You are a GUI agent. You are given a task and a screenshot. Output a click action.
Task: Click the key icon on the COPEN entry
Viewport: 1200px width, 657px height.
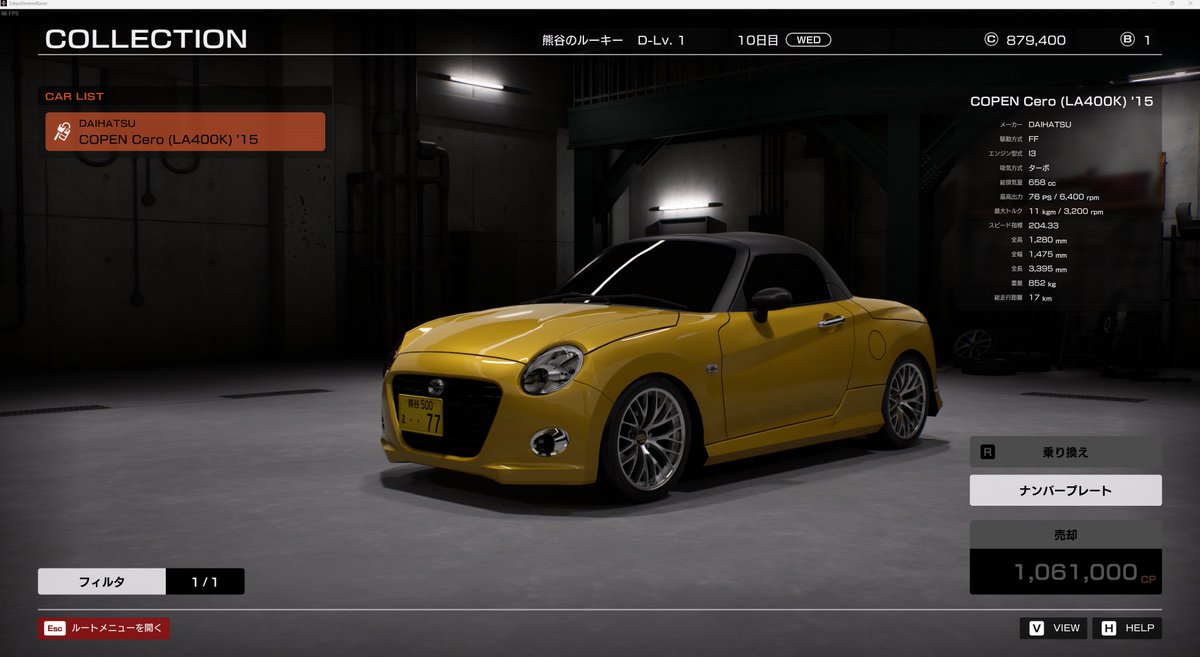pyautogui.click(x=60, y=132)
